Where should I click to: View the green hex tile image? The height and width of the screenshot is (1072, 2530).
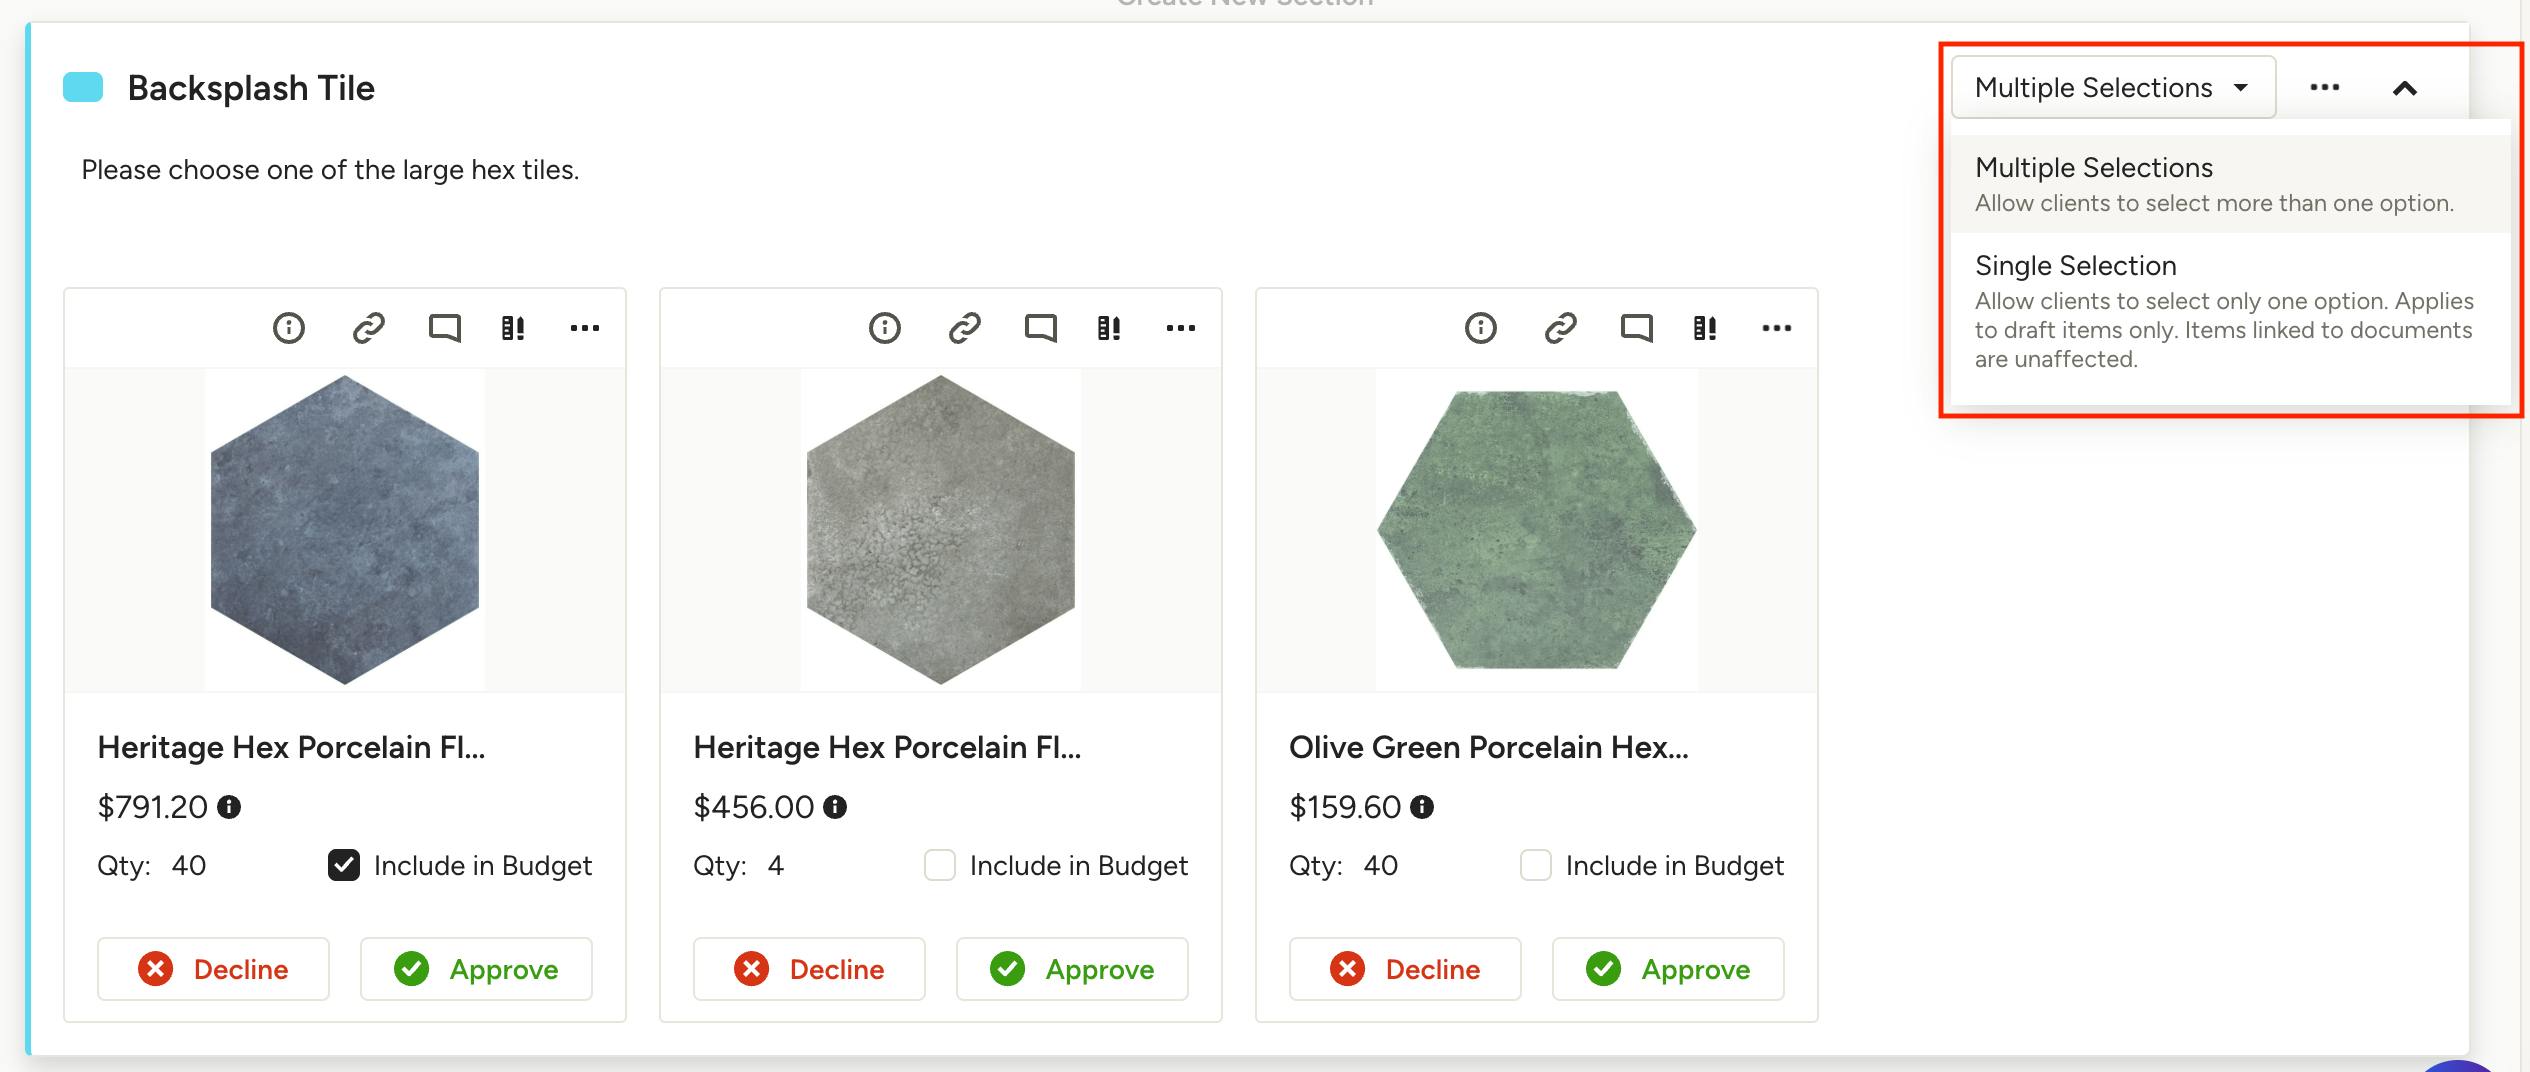pyautogui.click(x=1537, y=530)
